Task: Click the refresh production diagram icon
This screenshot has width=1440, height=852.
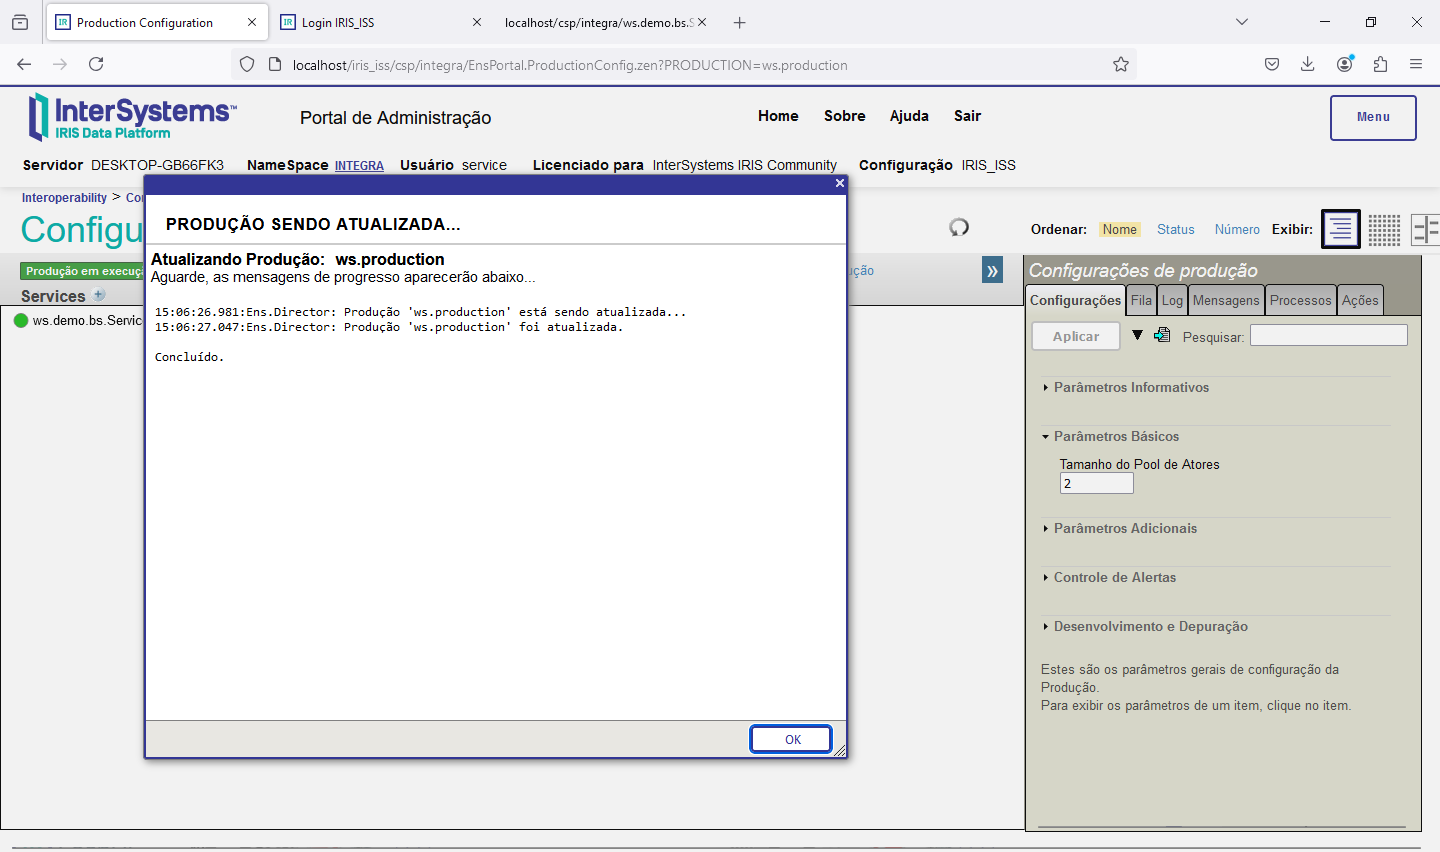Action: coord(959,227)
